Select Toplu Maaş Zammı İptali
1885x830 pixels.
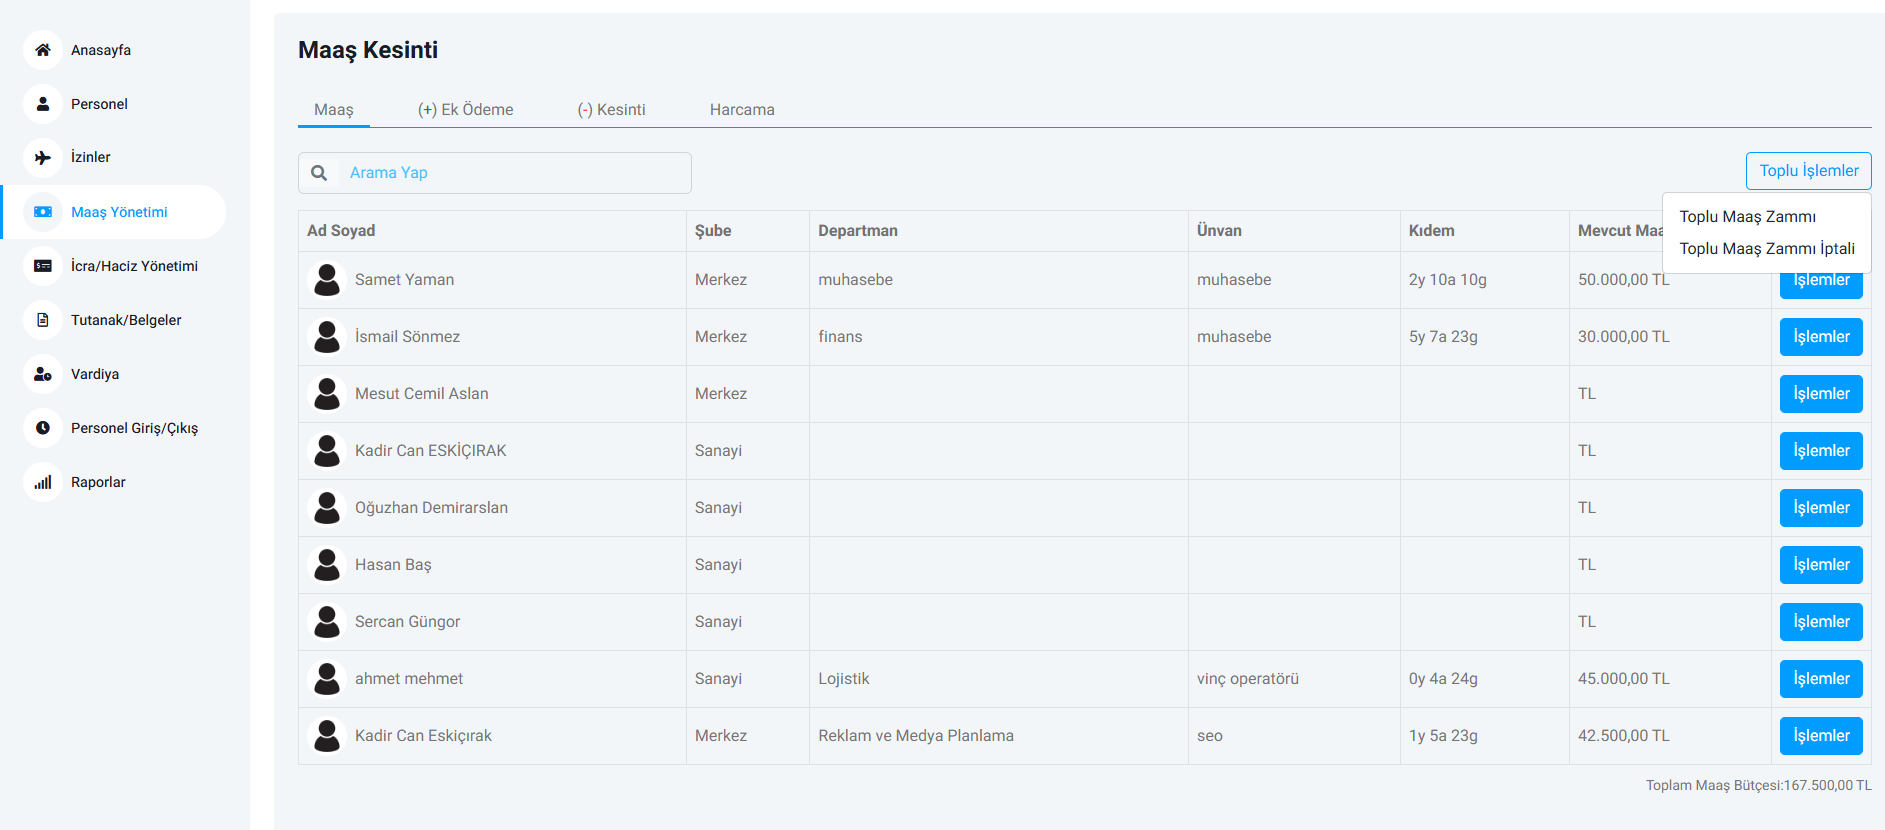(x=1766, y=249)
